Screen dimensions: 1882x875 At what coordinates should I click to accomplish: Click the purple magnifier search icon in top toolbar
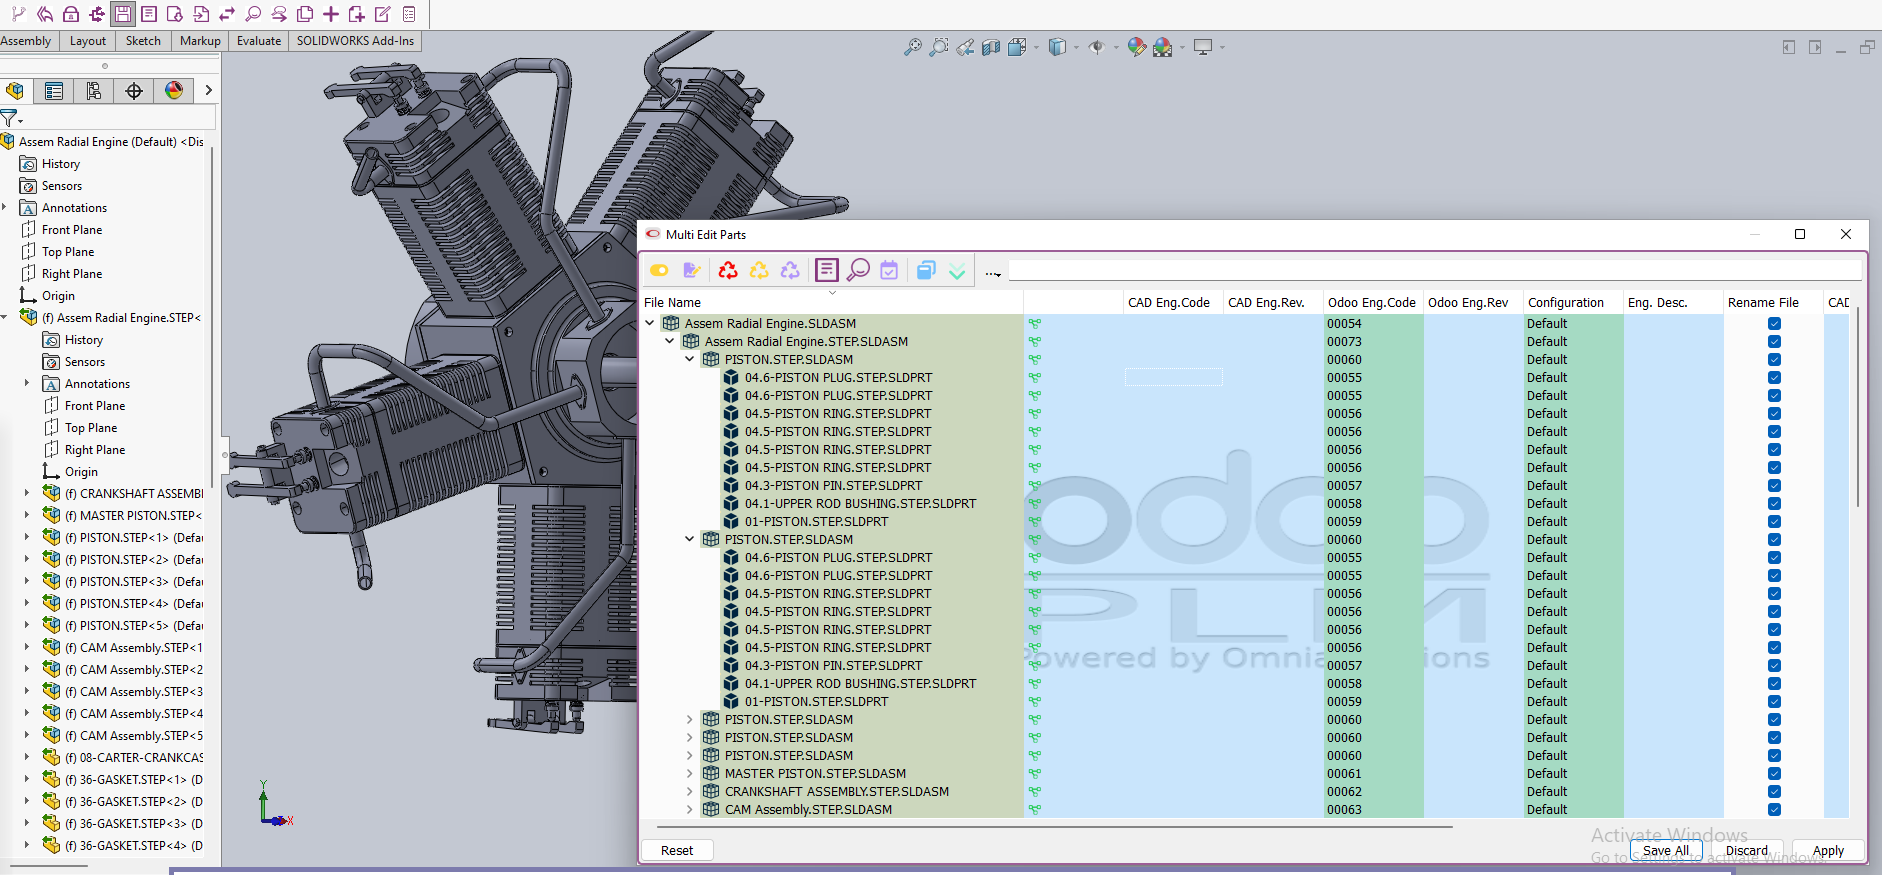(x=253, y=14)
